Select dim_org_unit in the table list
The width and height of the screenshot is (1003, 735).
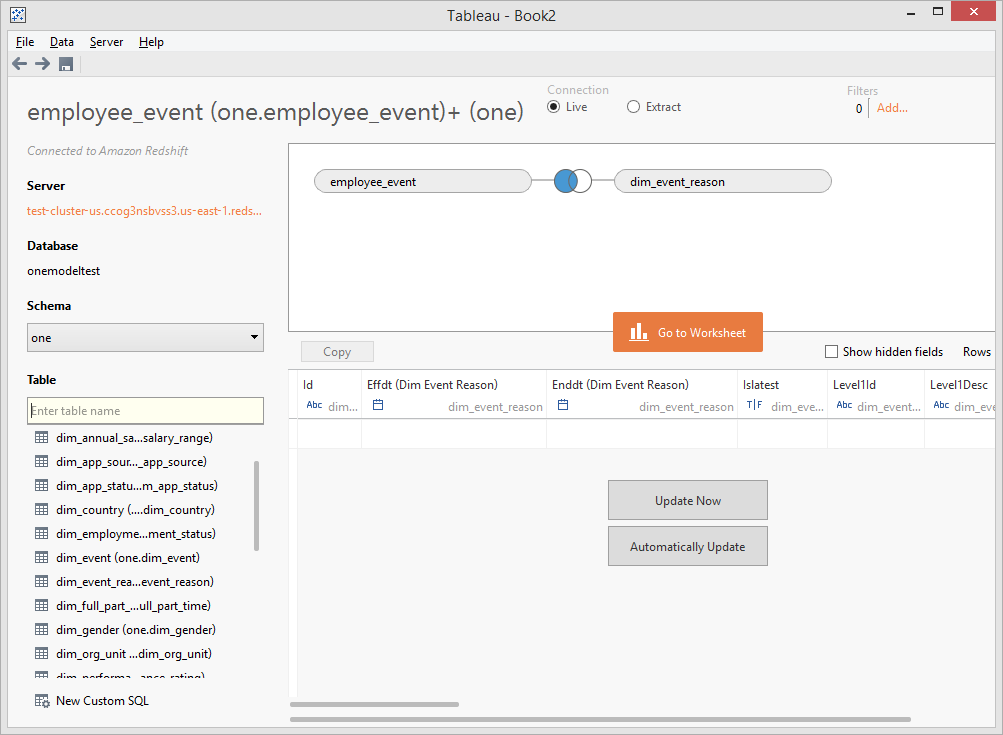(134, 654)
